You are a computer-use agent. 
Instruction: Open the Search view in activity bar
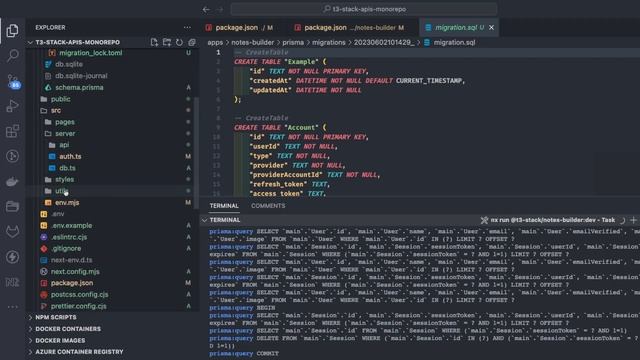(x=12, y=56)
